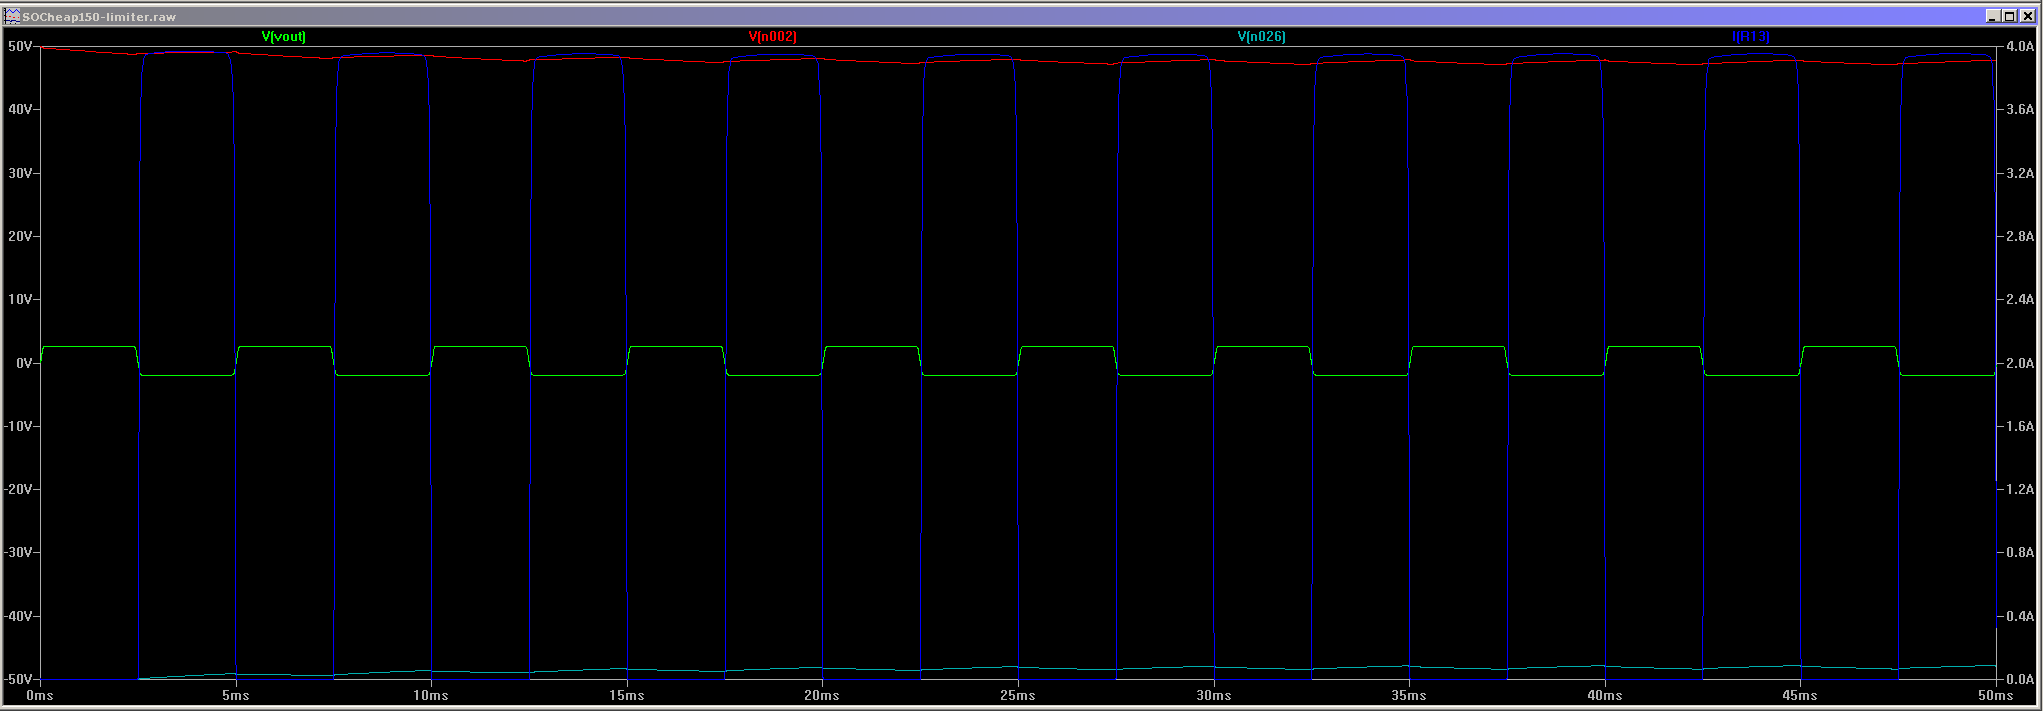Viewport: 2043px width, 711px height.
Task: Click the 2.0A label on right axis
Action: [2020, 363]
